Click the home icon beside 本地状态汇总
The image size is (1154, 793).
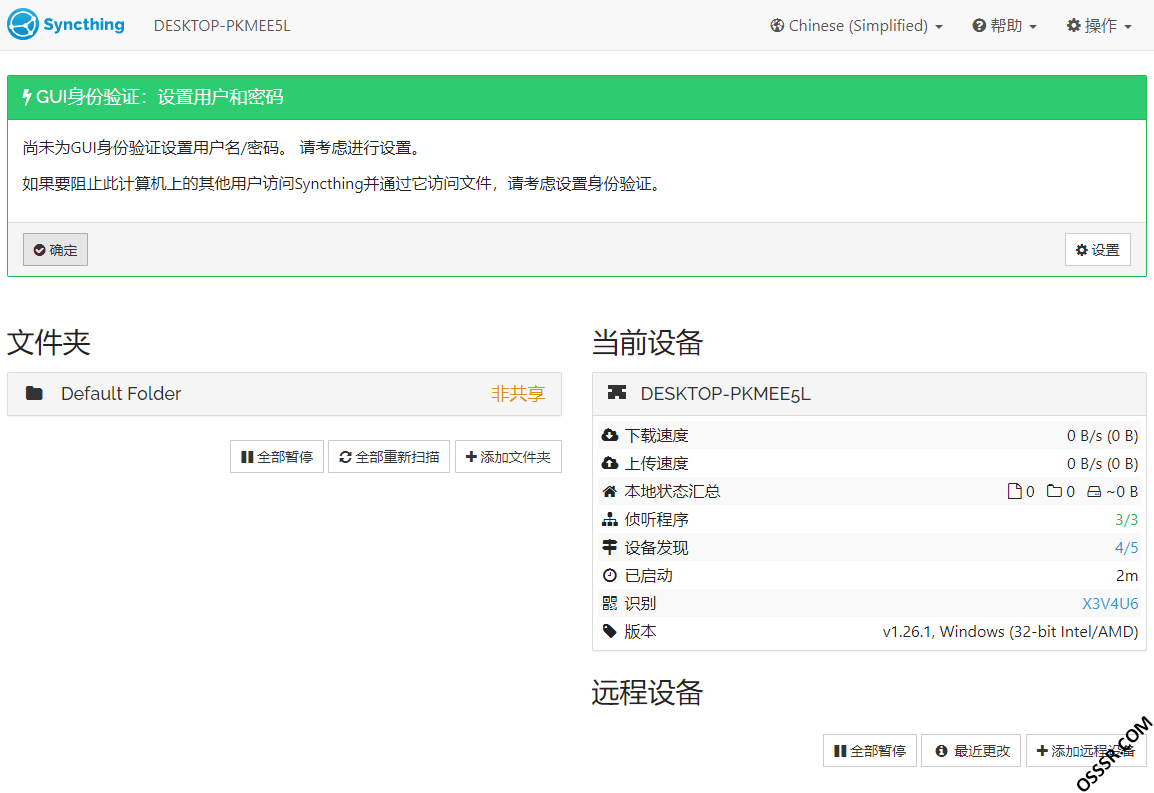click(x=609, y=491)
